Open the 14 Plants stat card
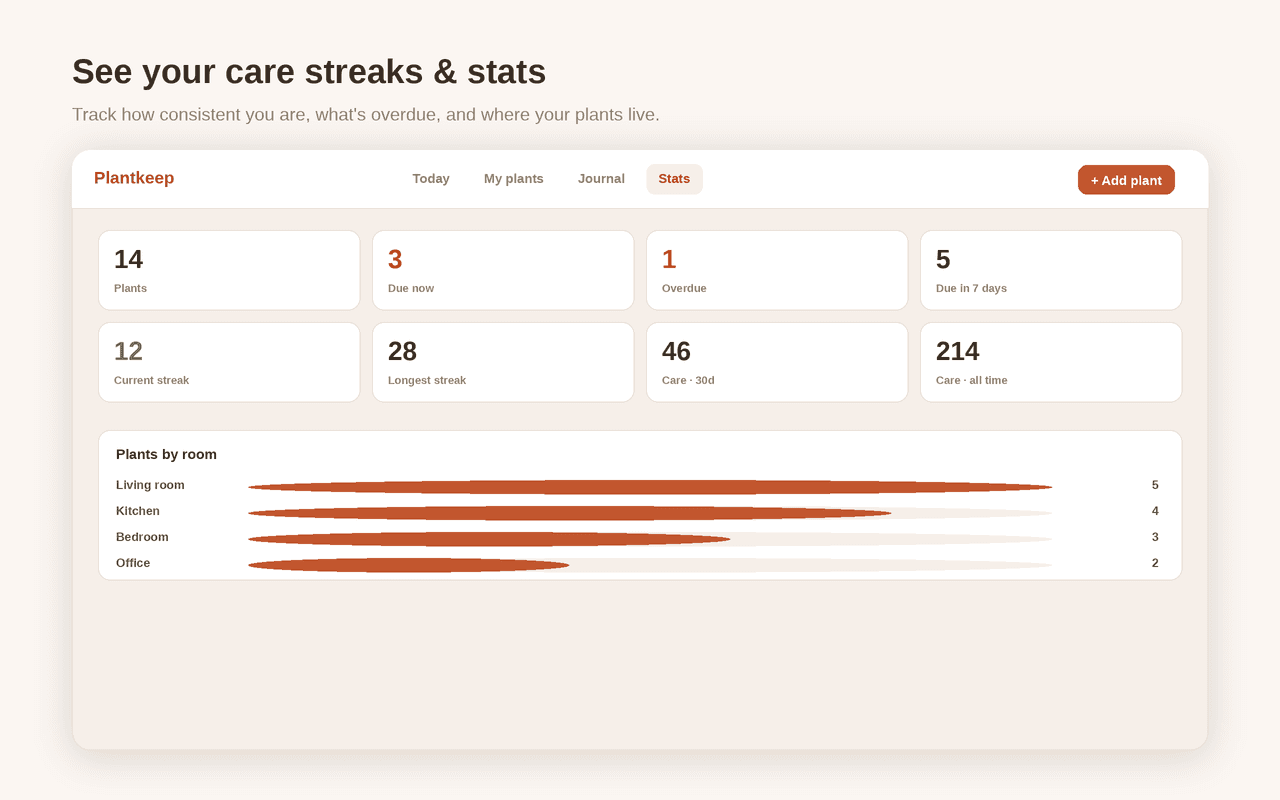 pyautogui.click(x=229, y=270)
